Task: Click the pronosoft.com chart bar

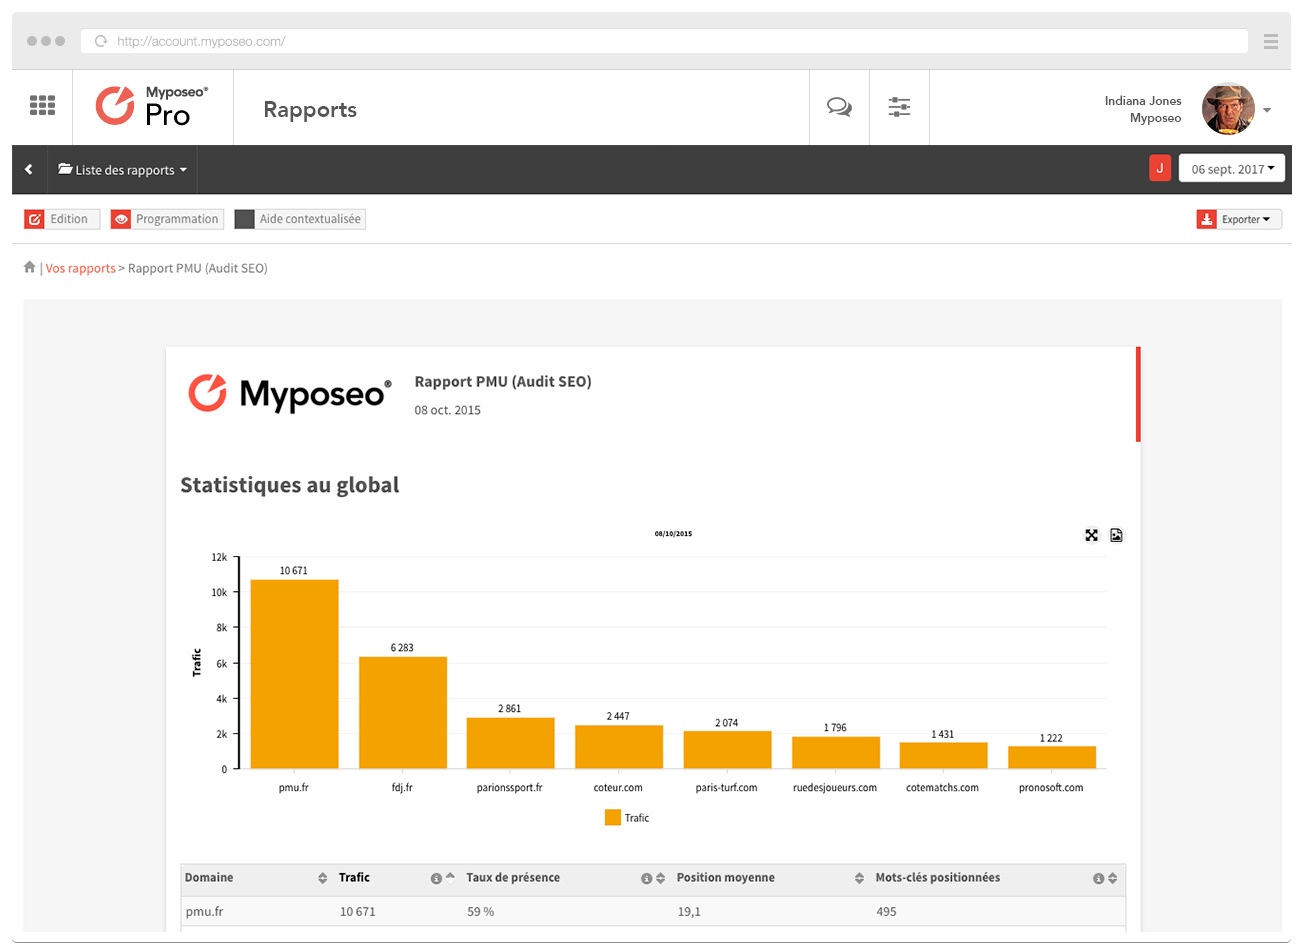Action: (1052, 757)
